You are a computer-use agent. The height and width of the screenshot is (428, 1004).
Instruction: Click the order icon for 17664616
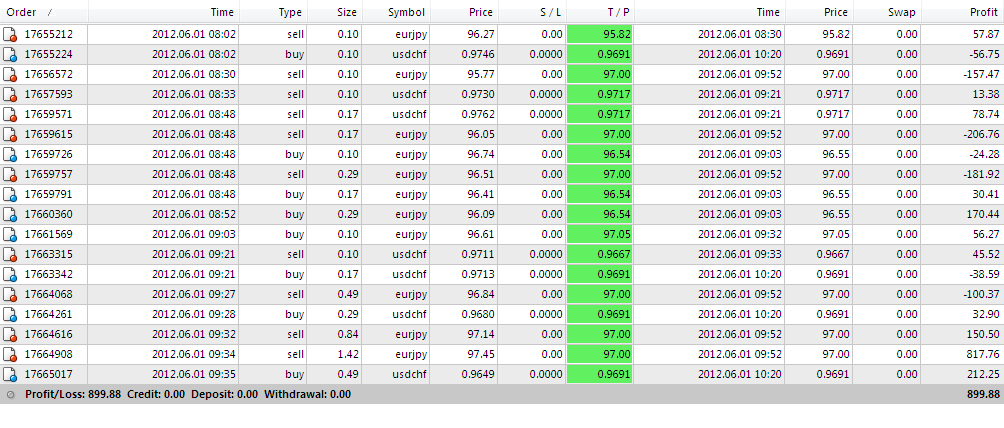coord(10,334)
